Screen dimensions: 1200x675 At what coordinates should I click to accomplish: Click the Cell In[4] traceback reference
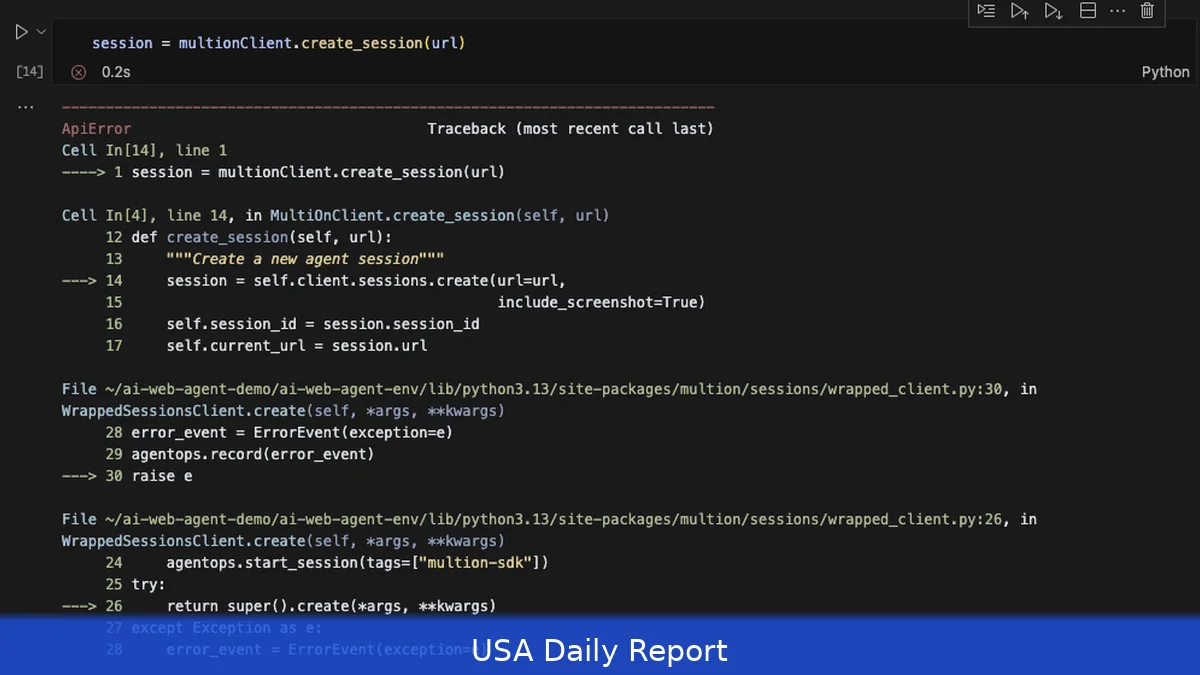(x=101, y=214)
